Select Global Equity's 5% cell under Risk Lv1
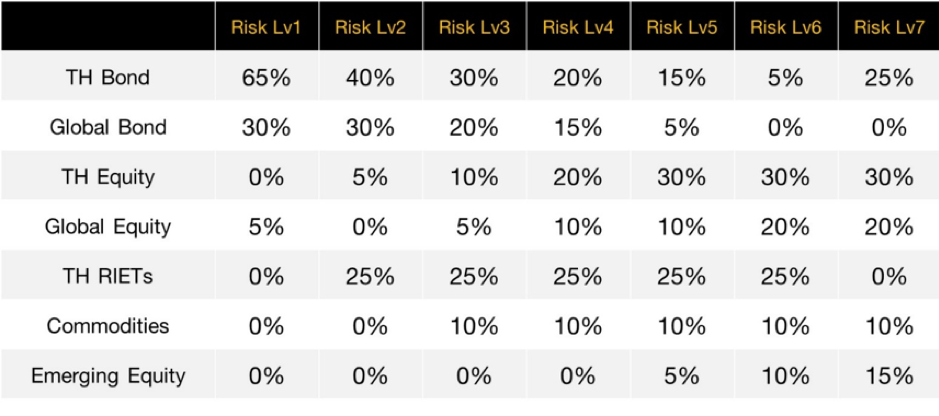Screen dimensions: 939x416 point(266,227)
